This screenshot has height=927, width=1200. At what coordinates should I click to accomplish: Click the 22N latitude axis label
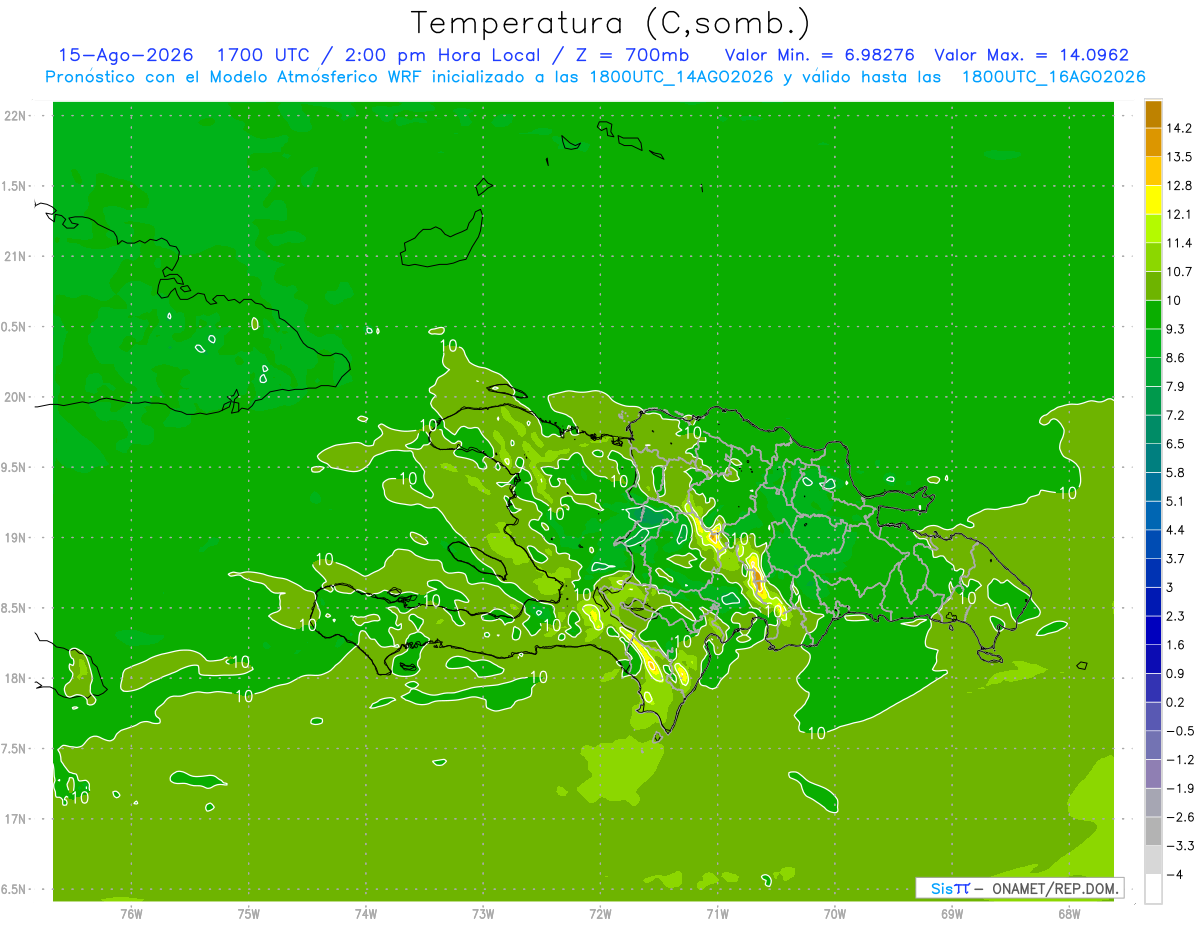(17, 116)
